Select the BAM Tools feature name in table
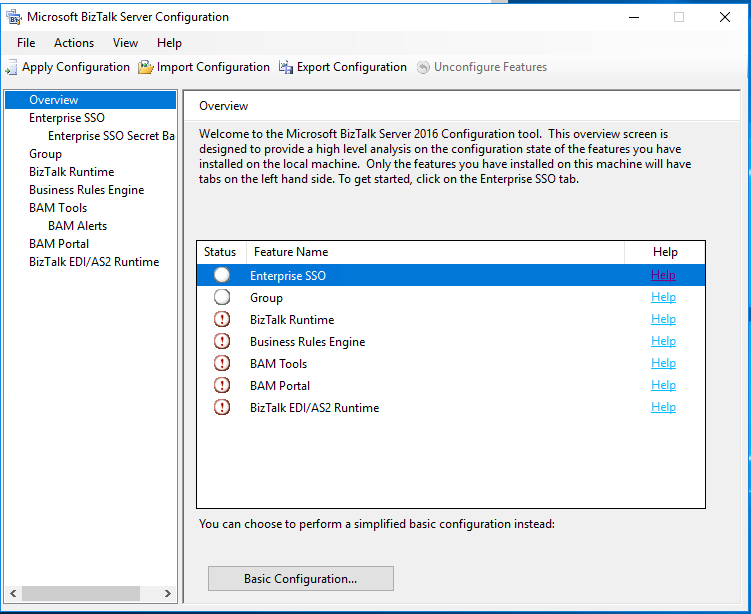The image size is (751, 614). click(x=278, y=364)
